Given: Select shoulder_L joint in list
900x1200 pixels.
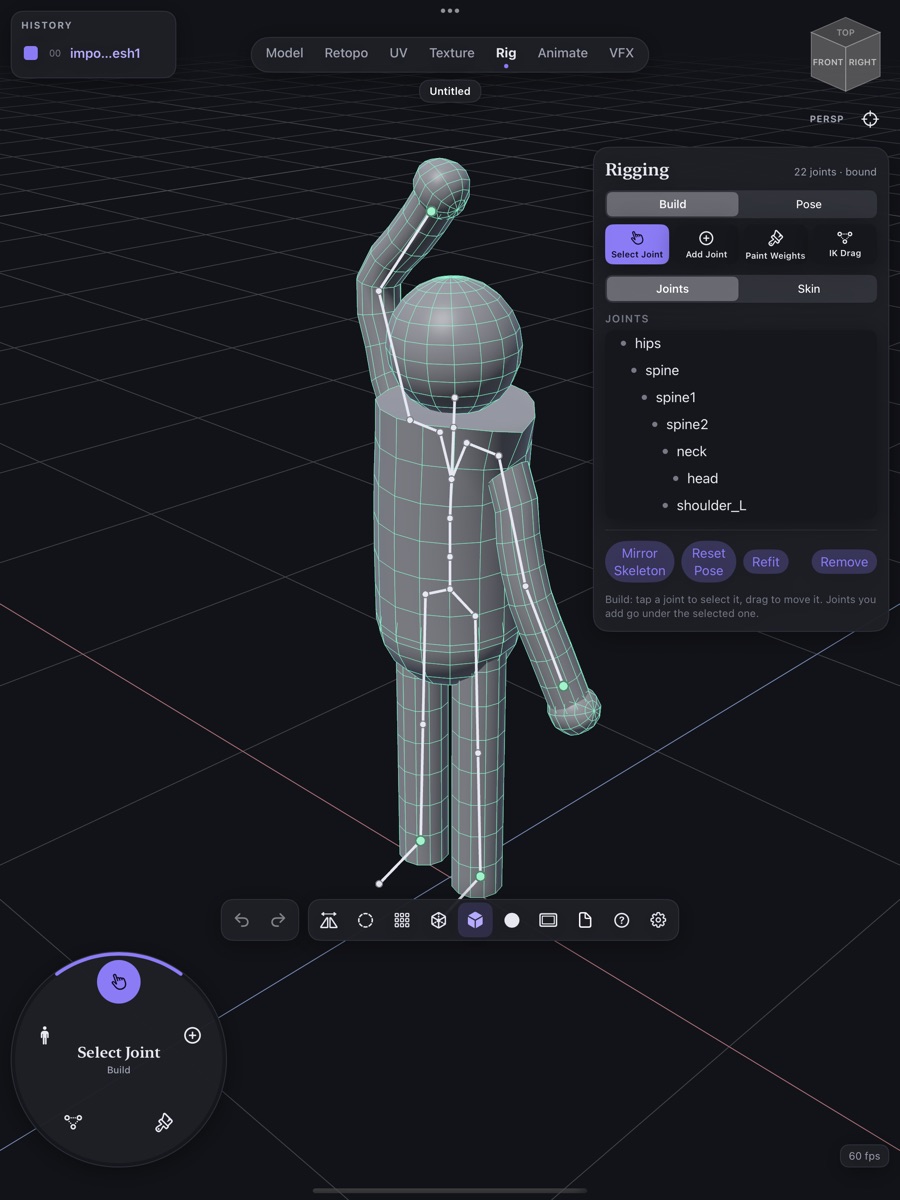Looking at the screenshot, I should click(740, 505).
